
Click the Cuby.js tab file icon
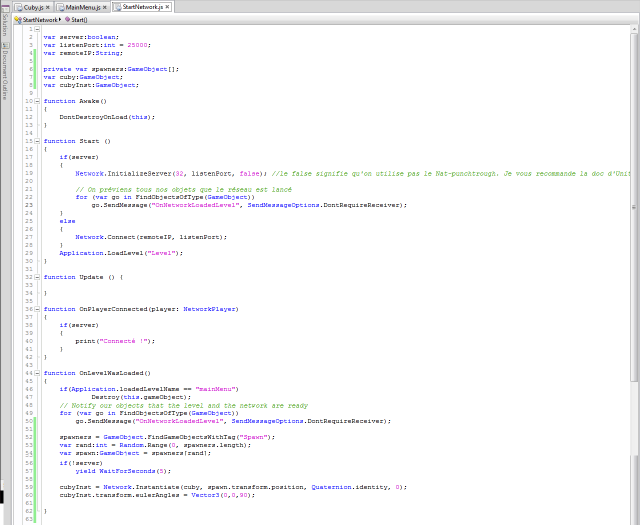click(x=18, y=7)
